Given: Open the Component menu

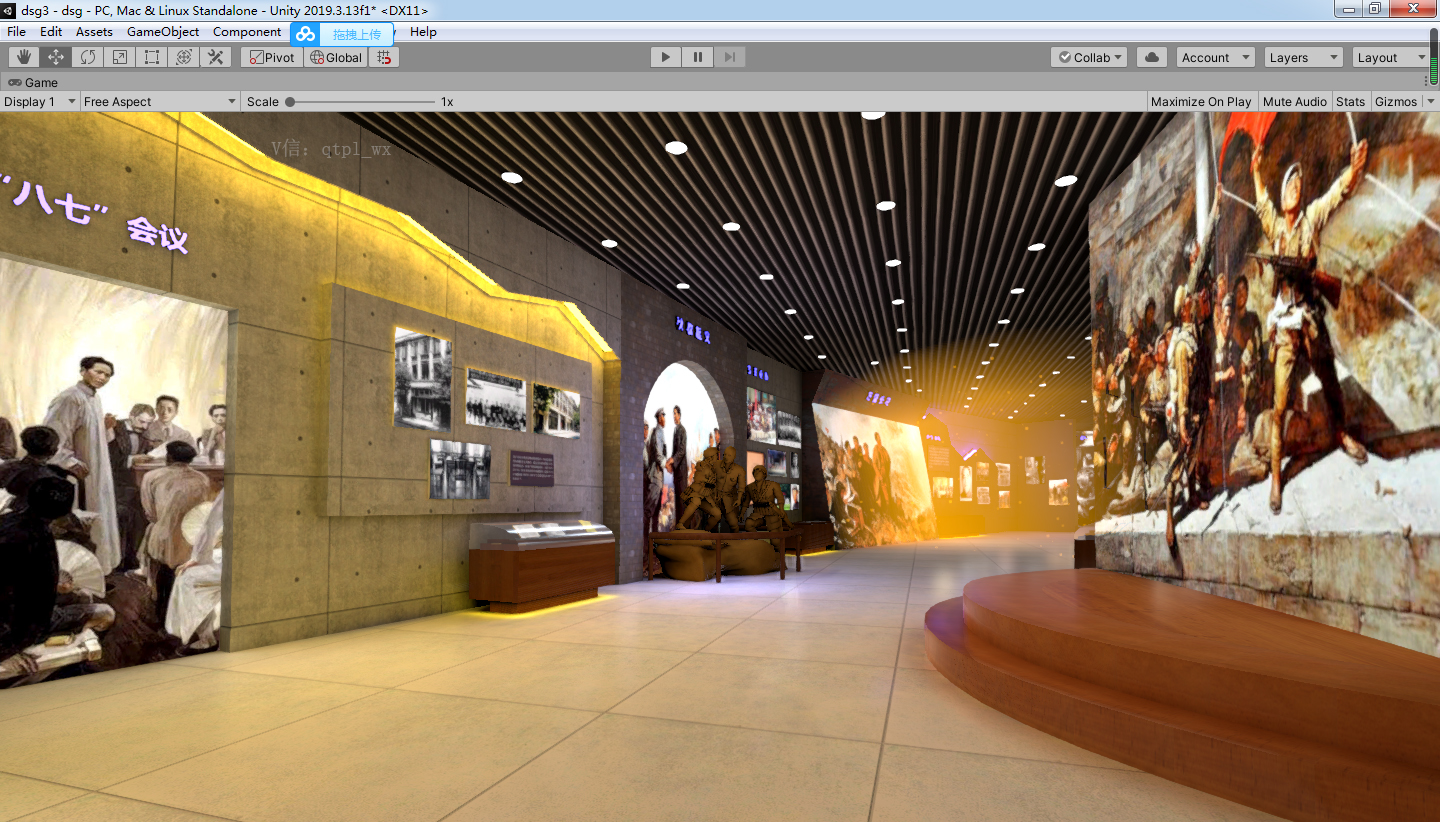Looking at the screenshot, I should 247,32.
